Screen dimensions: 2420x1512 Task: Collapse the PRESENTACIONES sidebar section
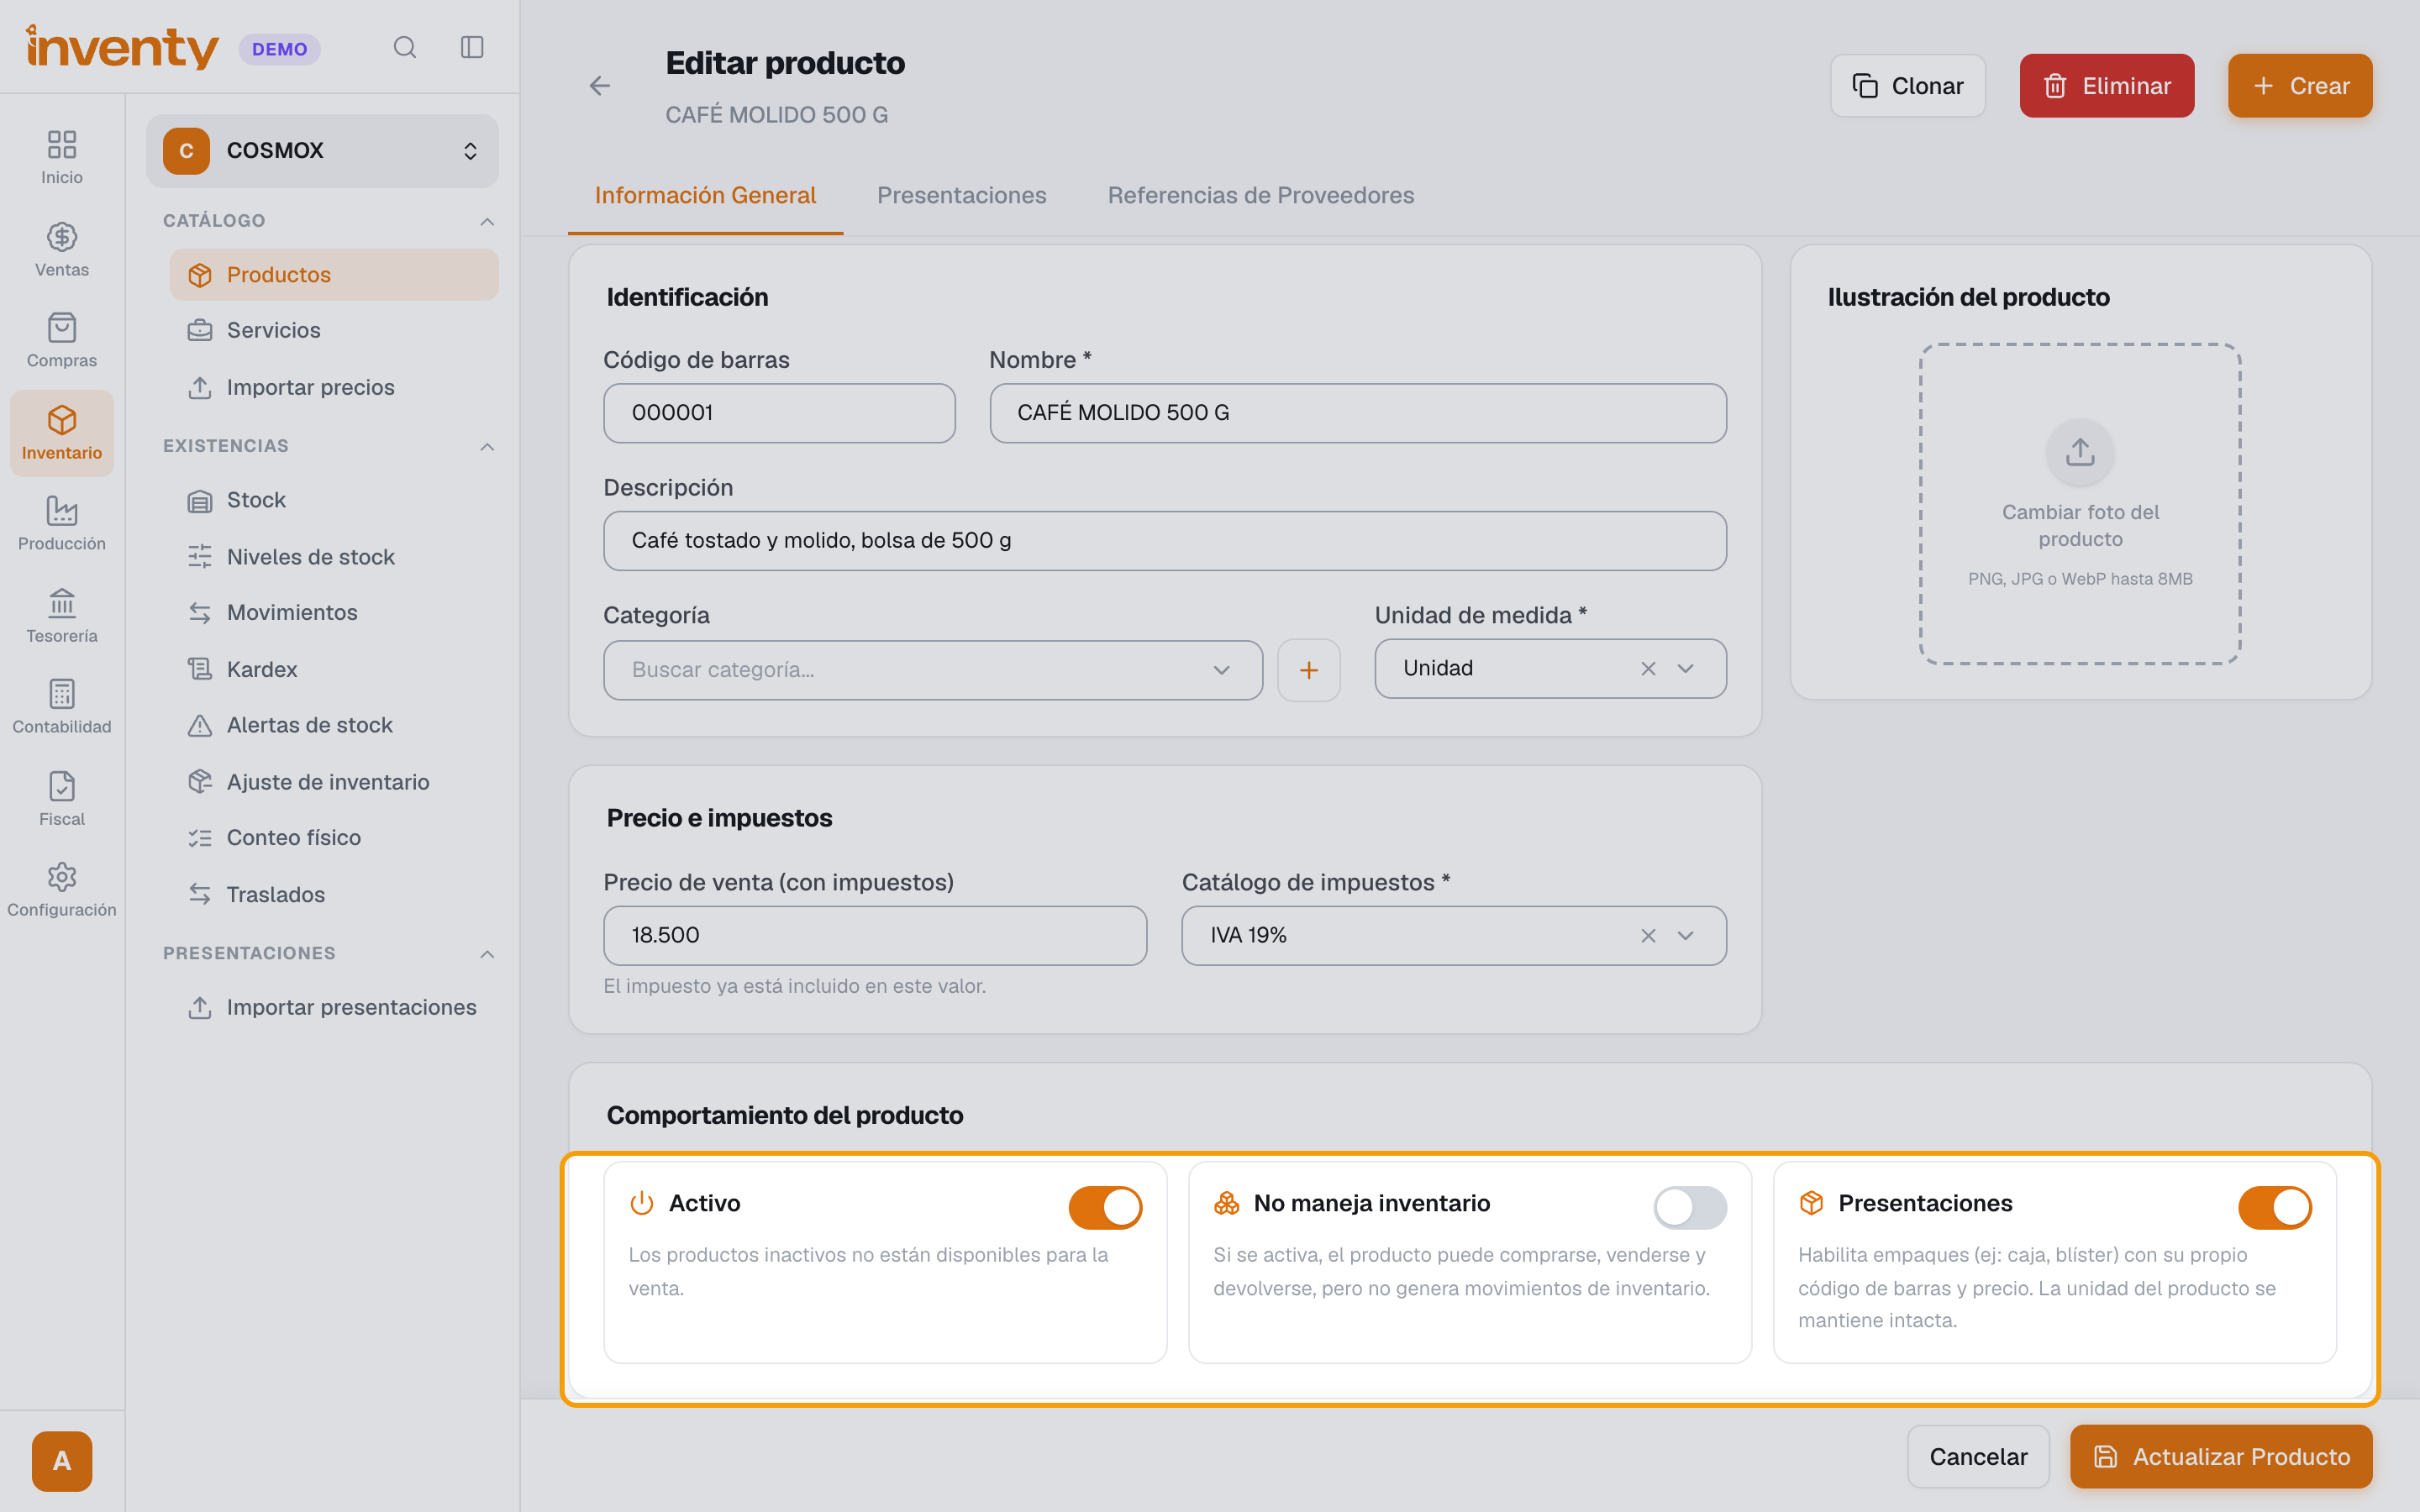point(487,954)
